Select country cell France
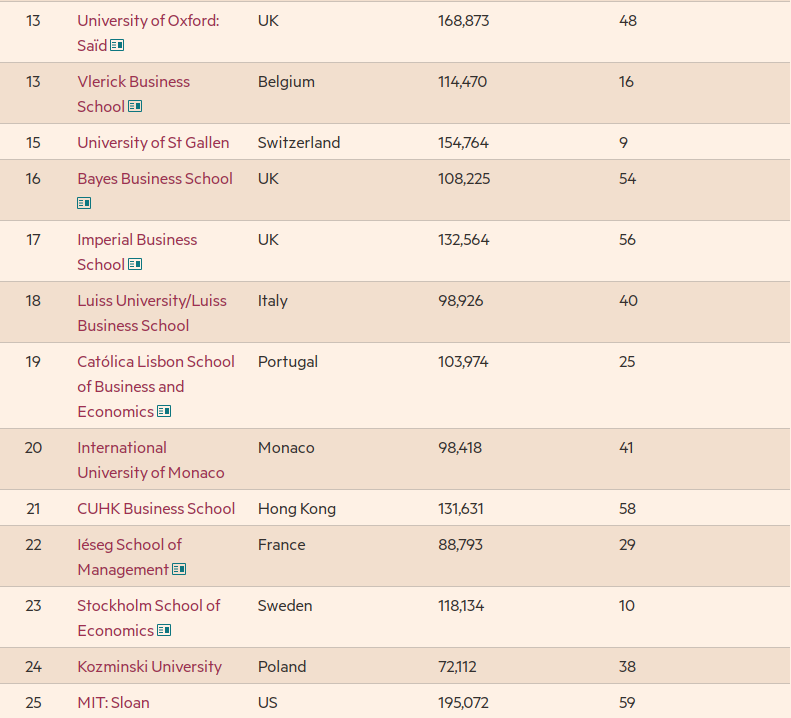Viewport: 791px width, 718px height. 281,545
